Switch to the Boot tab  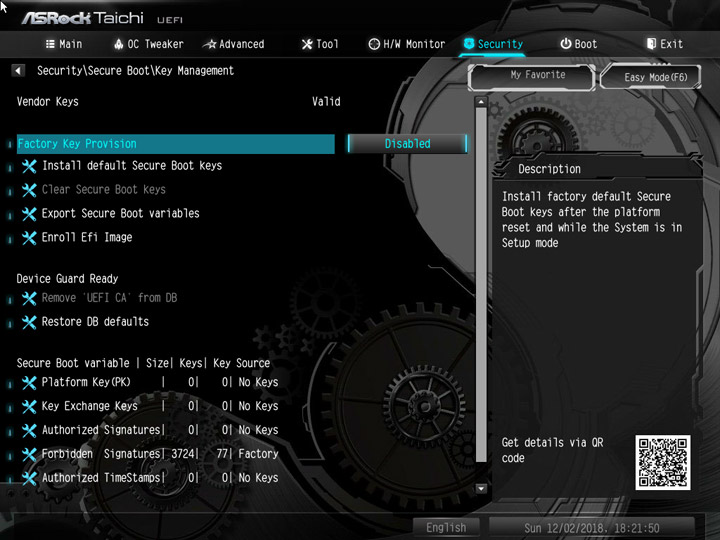click(x=579, y=44)
